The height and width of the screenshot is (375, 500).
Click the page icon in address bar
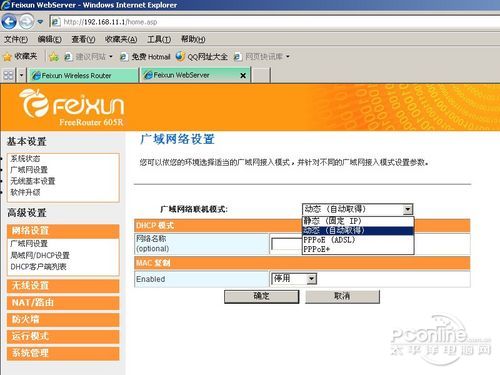point(56,22)
